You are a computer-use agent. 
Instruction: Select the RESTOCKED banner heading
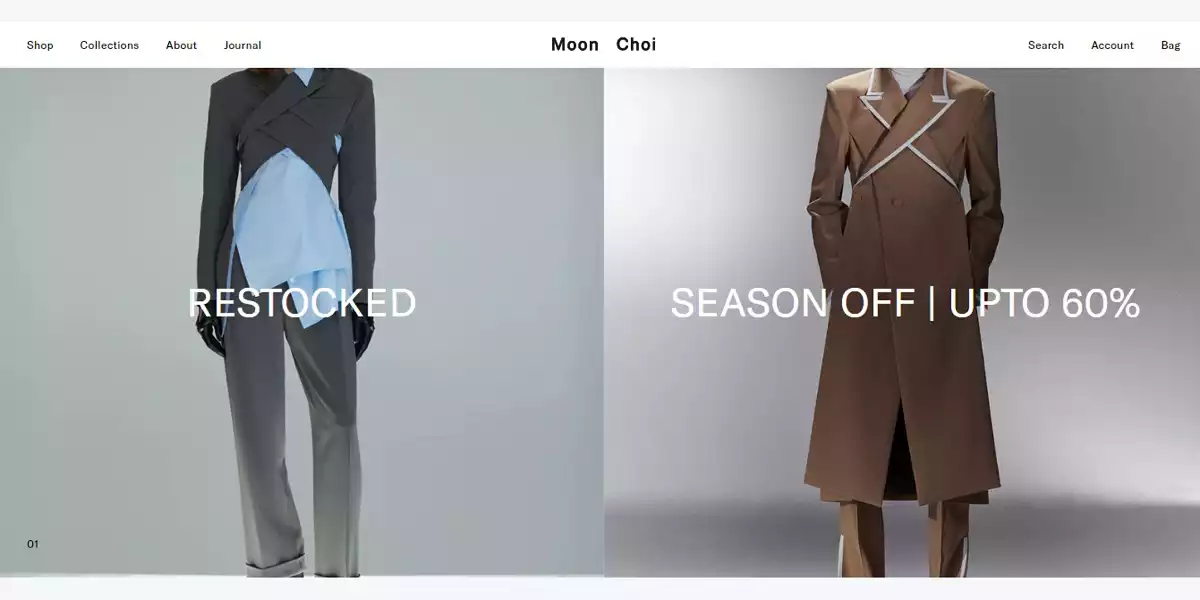302,303
